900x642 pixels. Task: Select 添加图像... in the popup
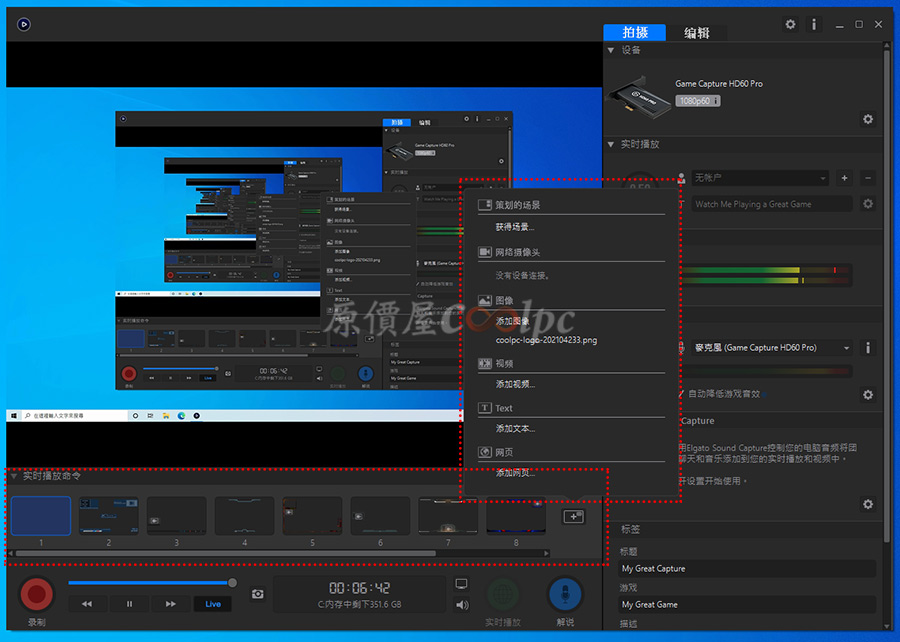point(513,321)
